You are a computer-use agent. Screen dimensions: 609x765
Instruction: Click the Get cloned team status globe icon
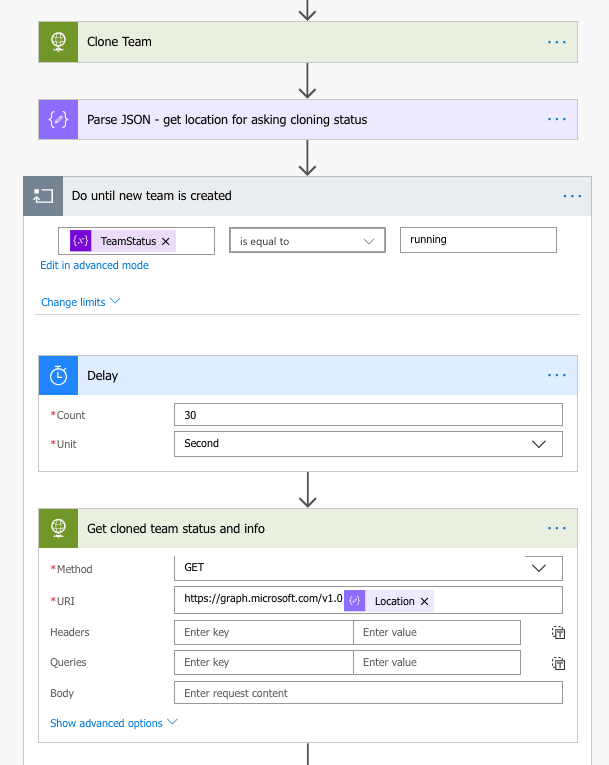tap(58, 528)
